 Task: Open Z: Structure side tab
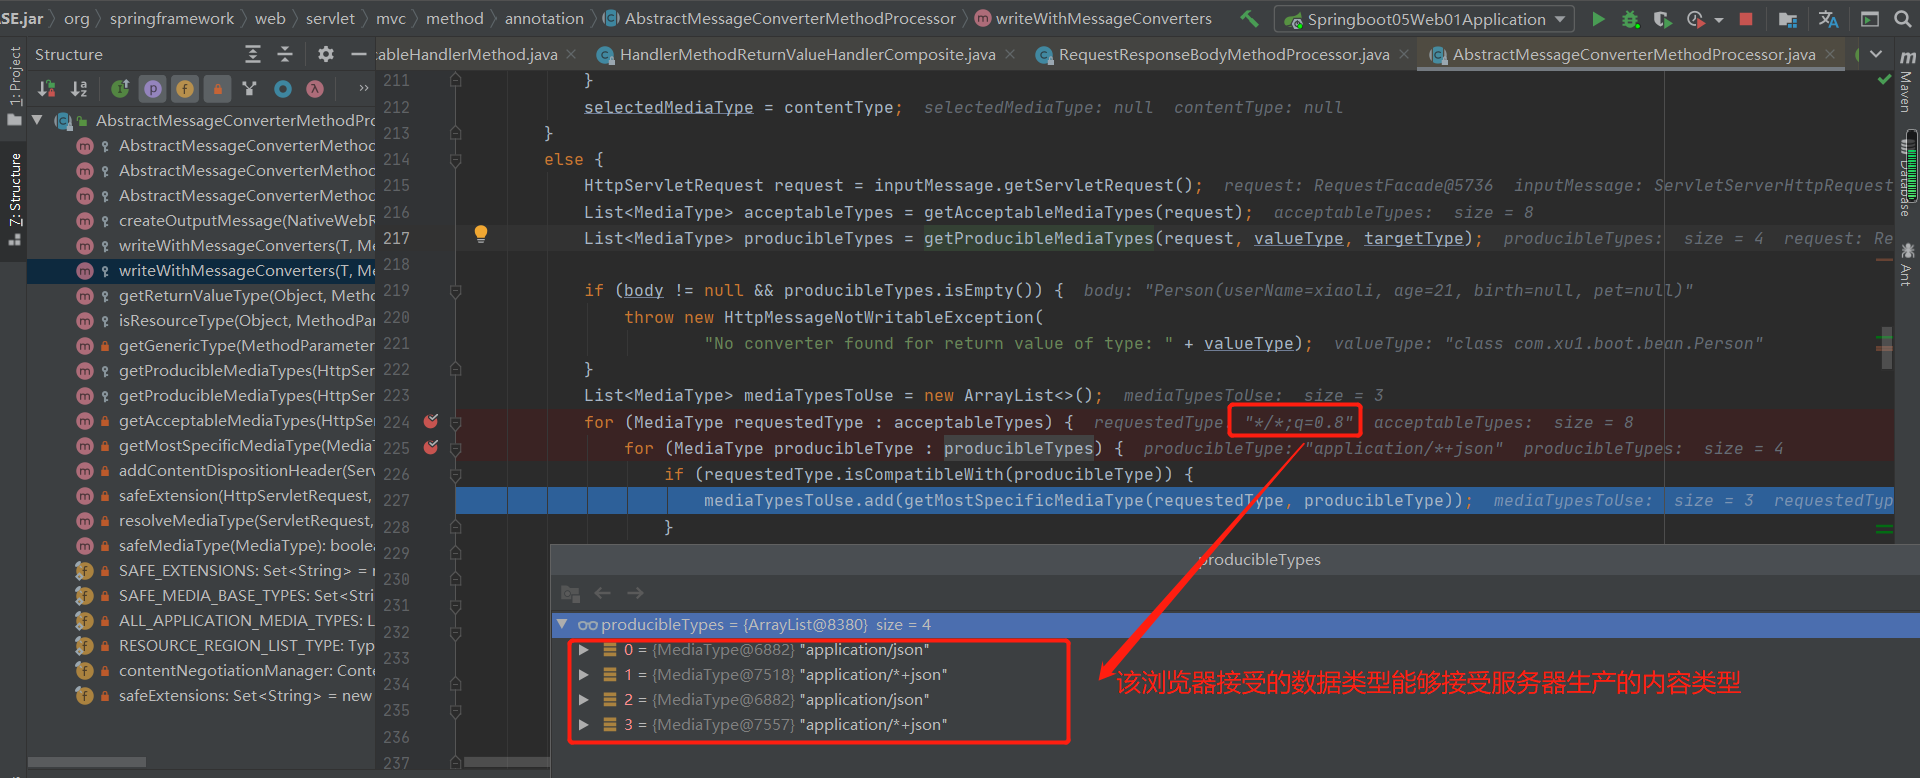coord(14,198)
